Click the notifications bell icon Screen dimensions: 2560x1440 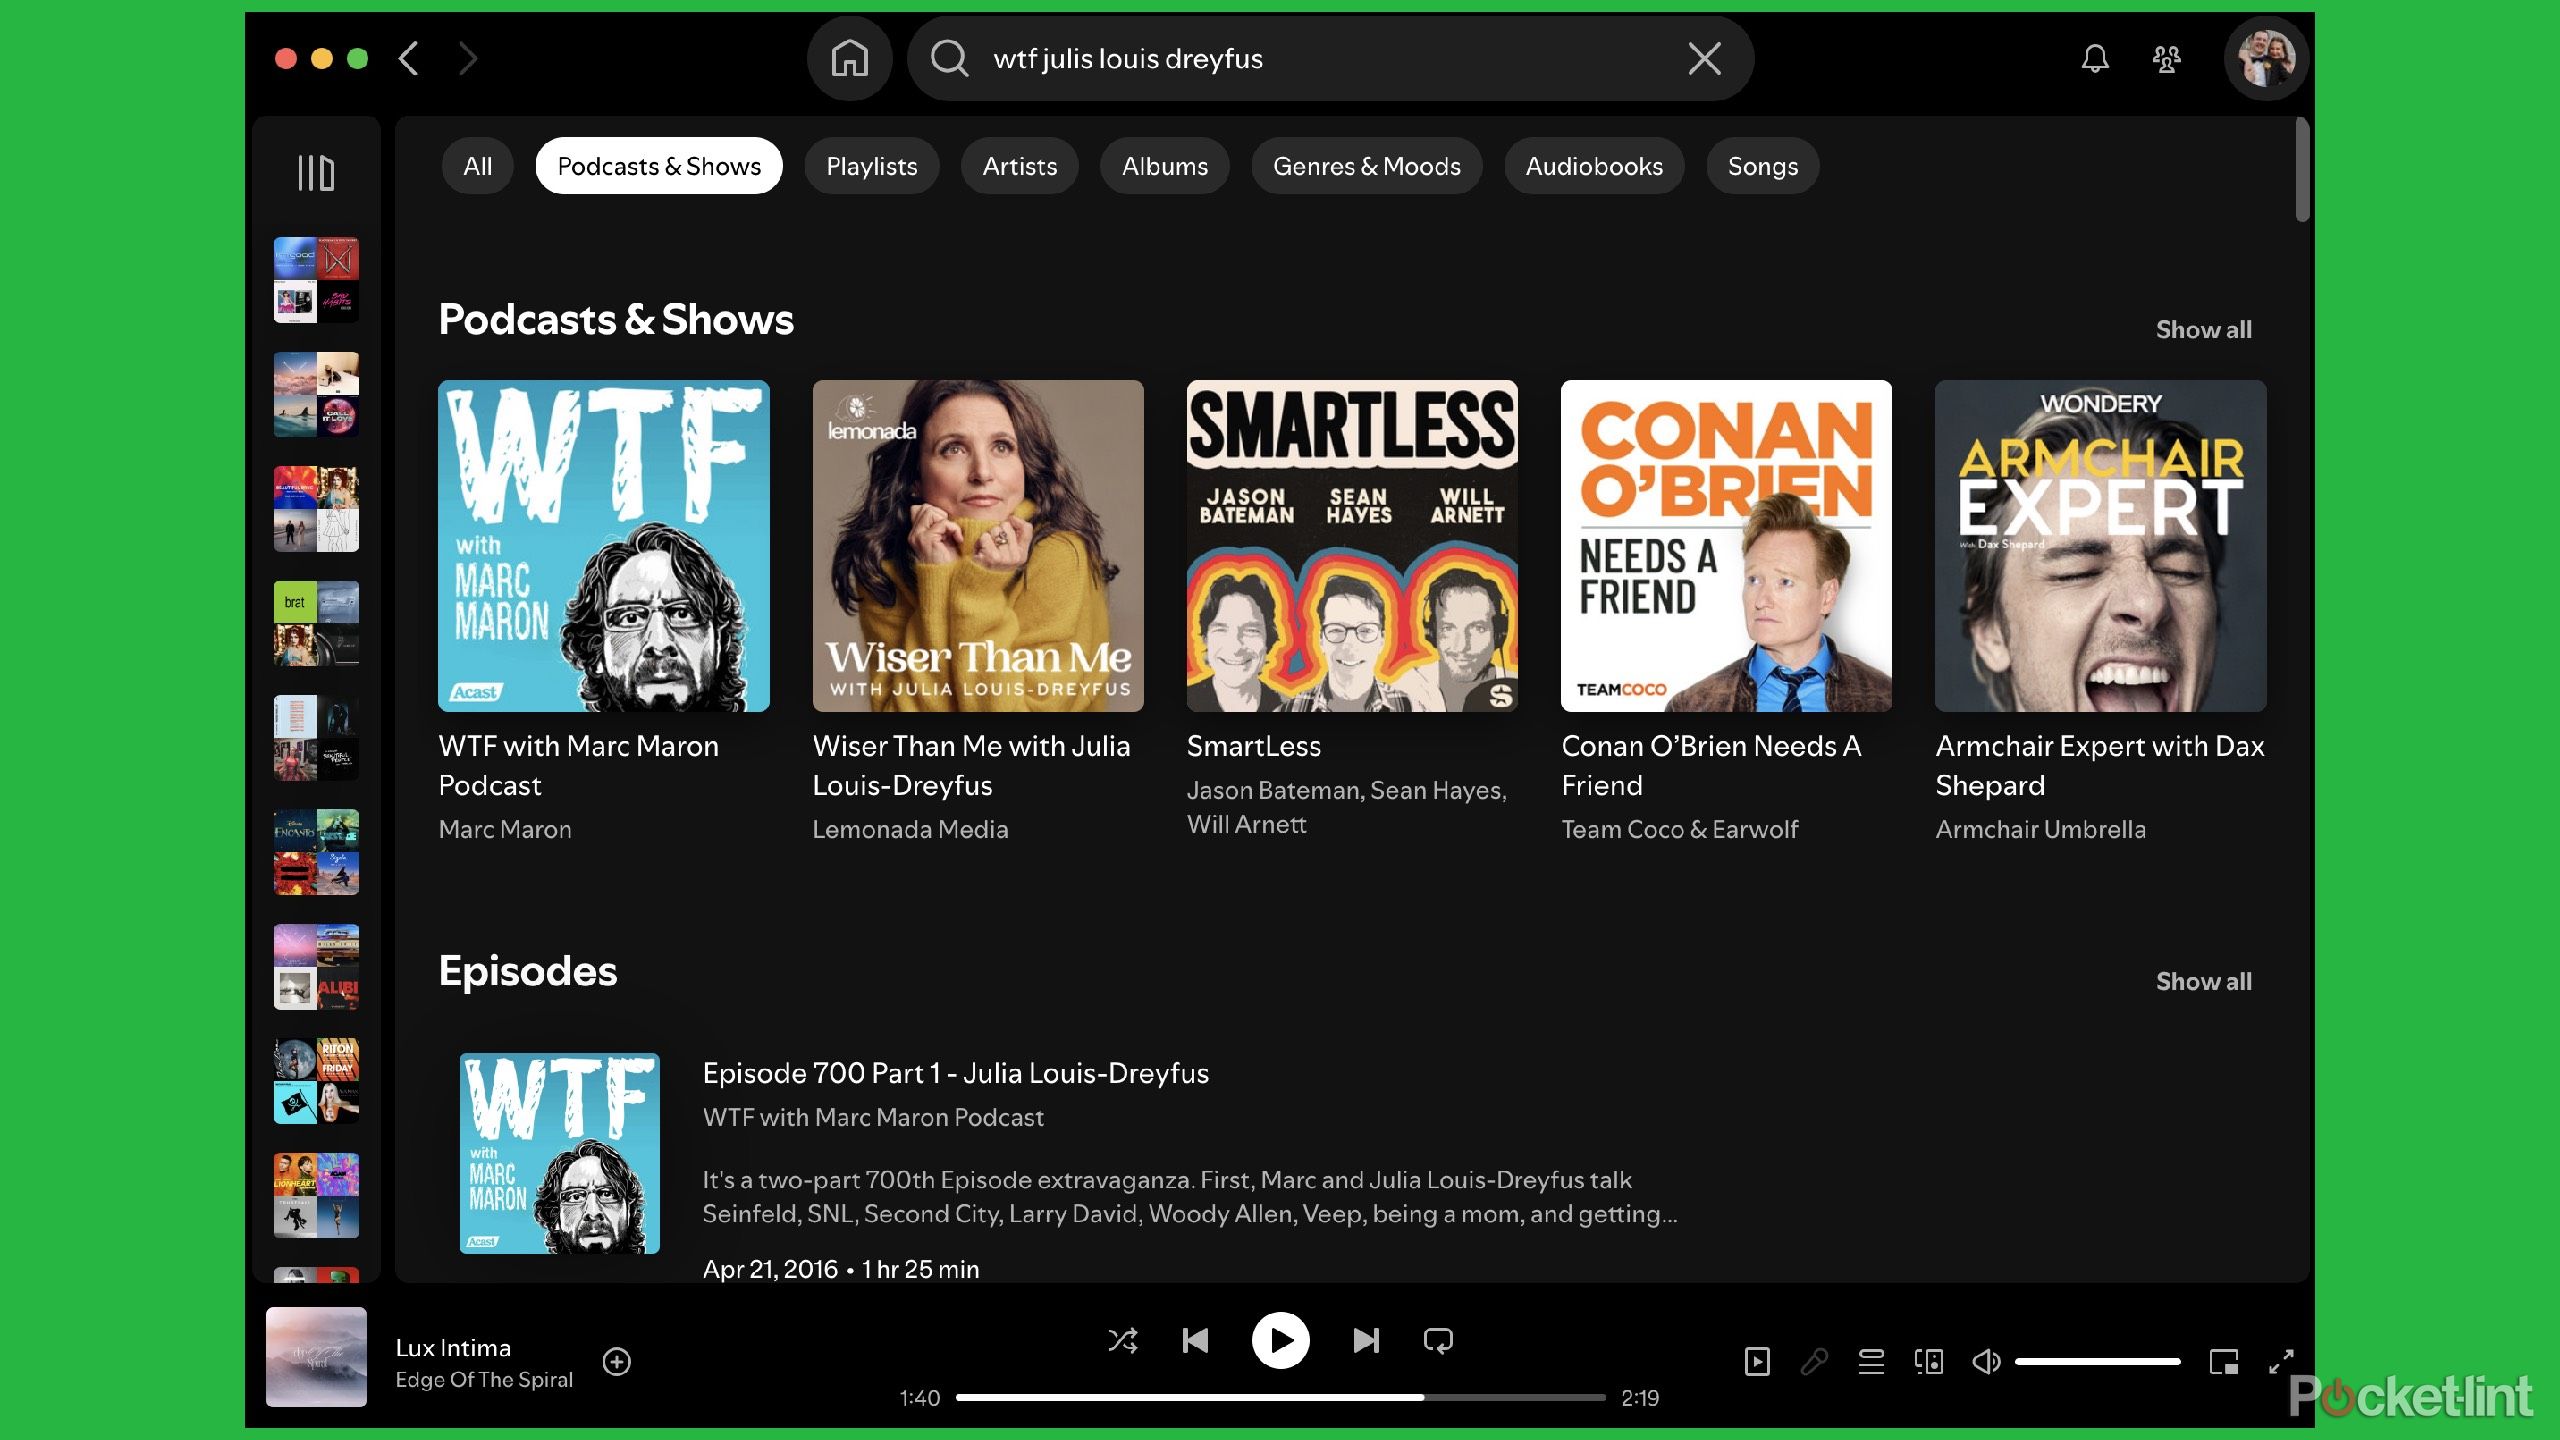(2096, 58)
